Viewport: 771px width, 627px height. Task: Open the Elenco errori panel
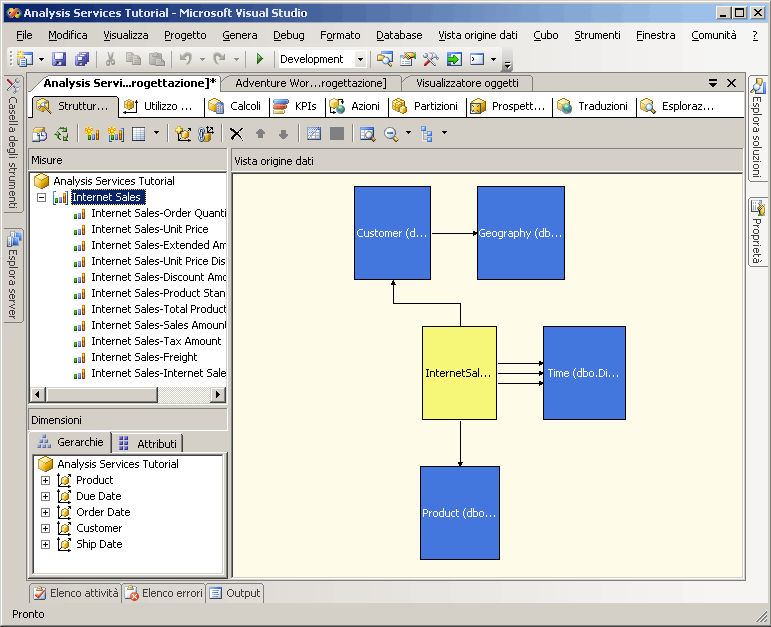point(164,593)
